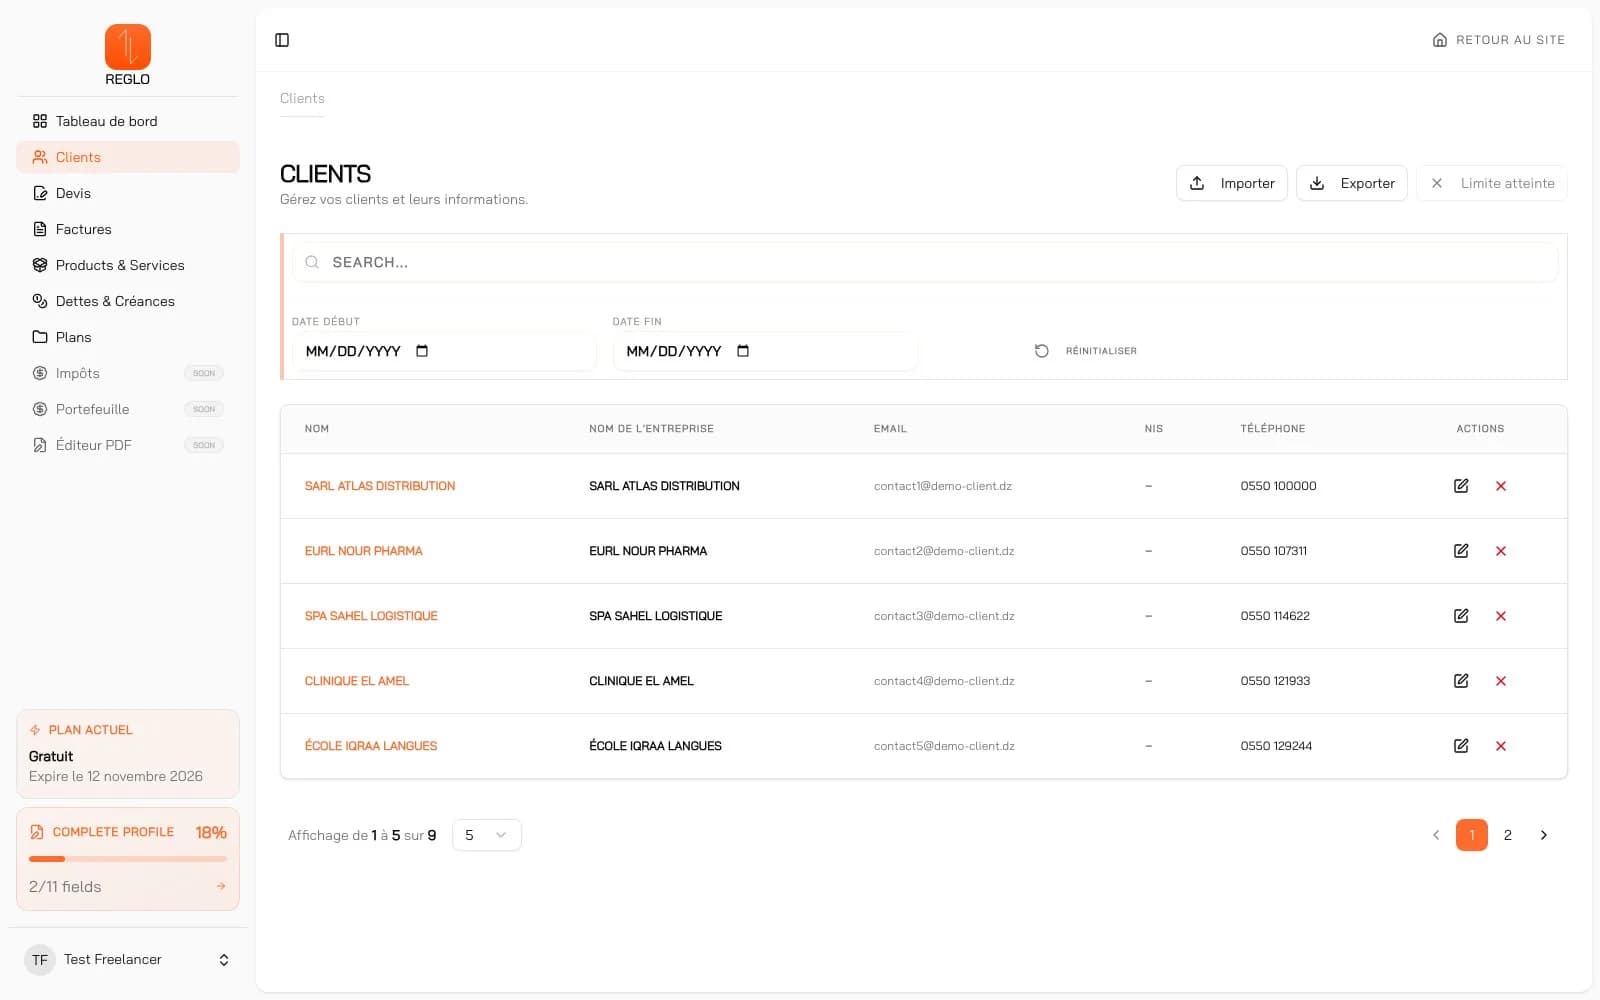The image size is (1600, 1000).
Task: Click Retour au site link
Action: coord(1498,40)
